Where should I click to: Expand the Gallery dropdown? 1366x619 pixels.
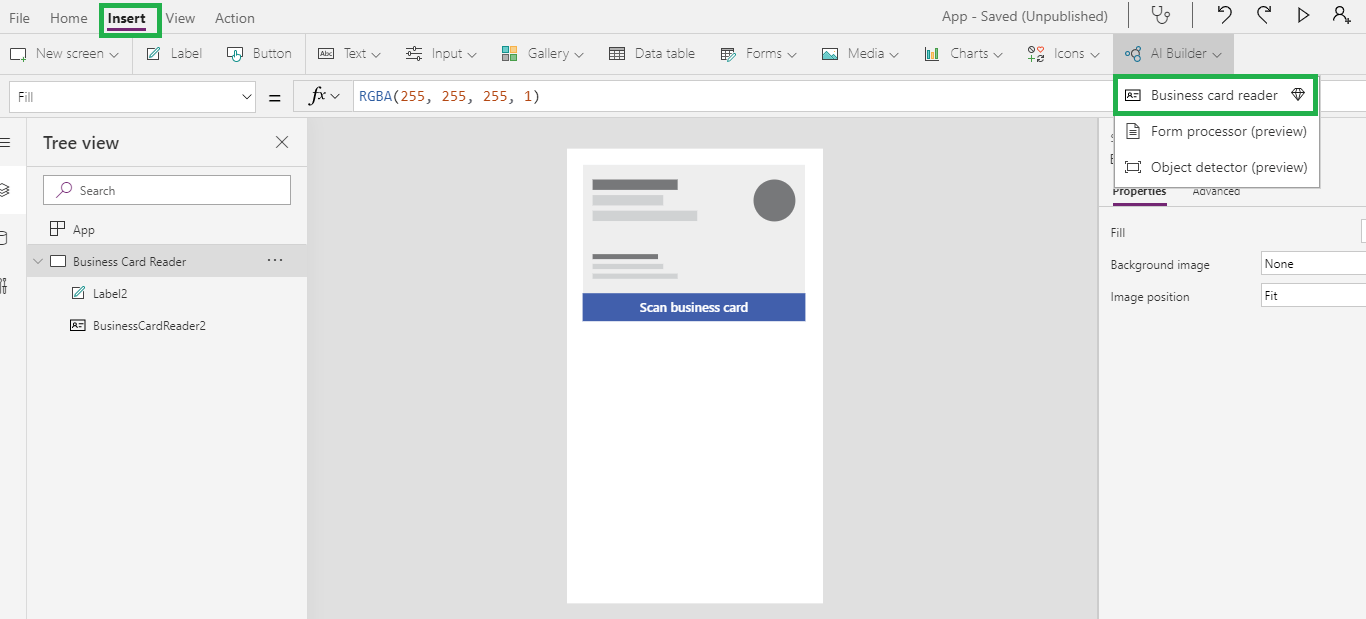click(542, 53)
